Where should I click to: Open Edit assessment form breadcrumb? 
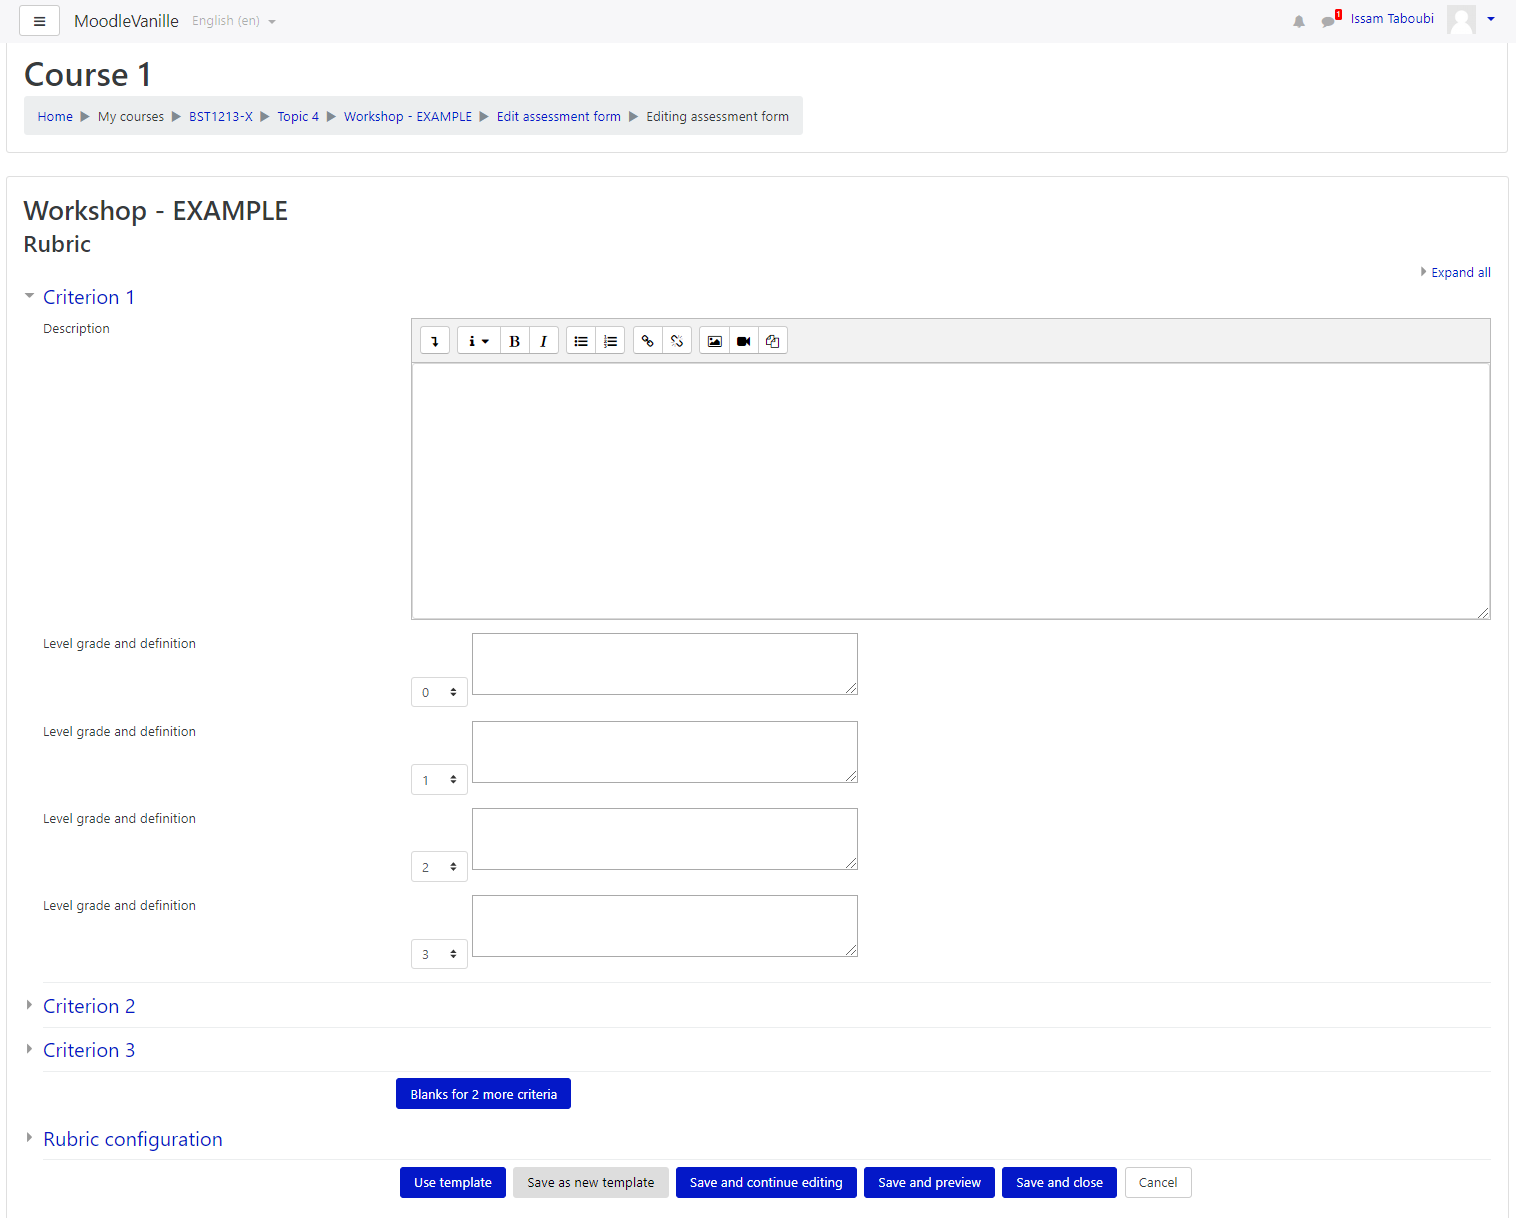(559, 117)
